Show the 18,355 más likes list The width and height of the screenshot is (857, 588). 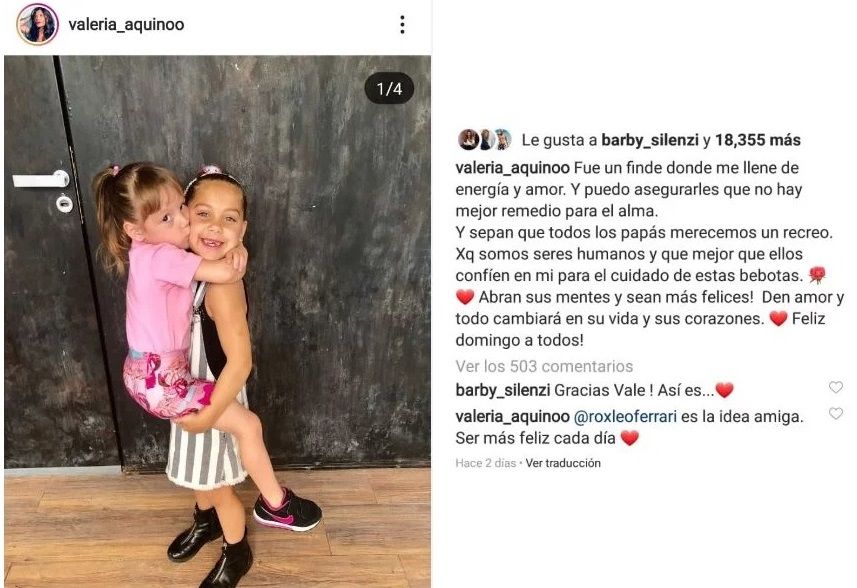click(x=758, y=140)
